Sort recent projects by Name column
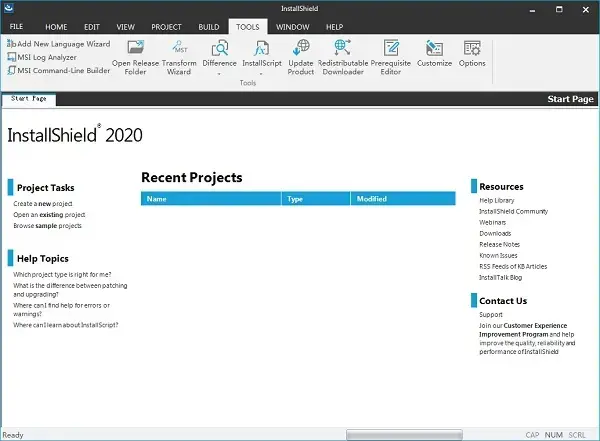 pos(211,199)
